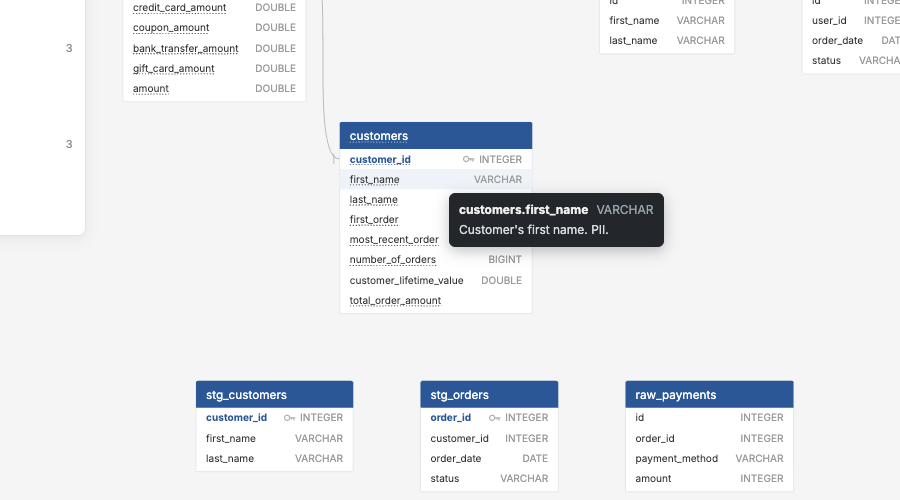
Task: Select the stg_customers table header
Action: (274, 394)
